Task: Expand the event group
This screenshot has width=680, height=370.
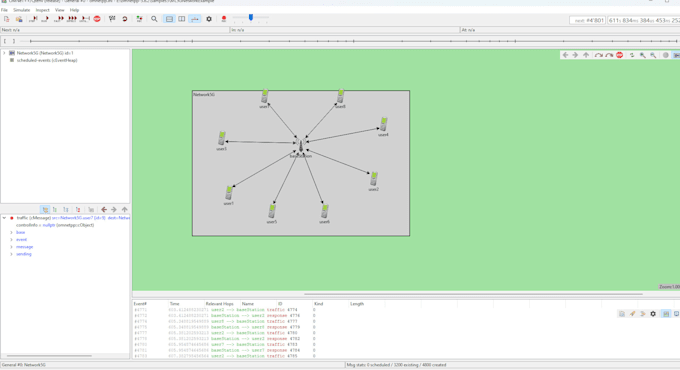Action: point(12,240)
